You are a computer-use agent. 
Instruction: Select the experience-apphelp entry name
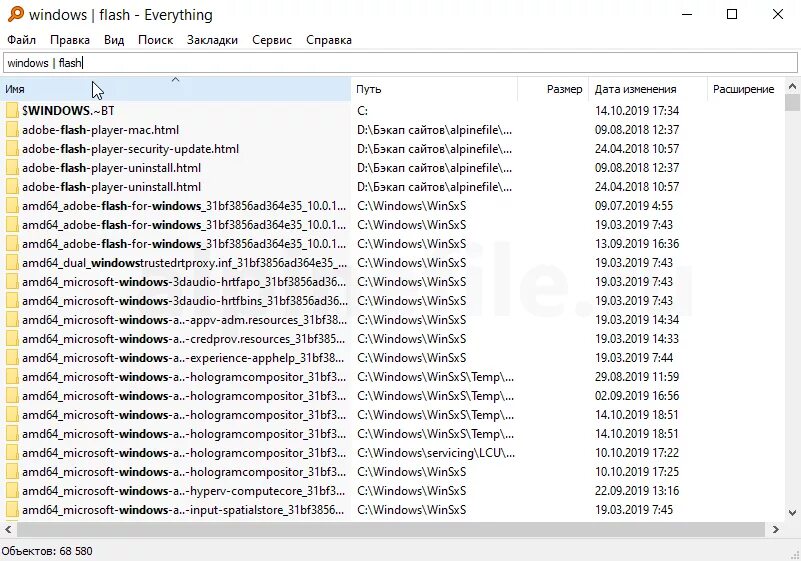[x=183, y=358]
